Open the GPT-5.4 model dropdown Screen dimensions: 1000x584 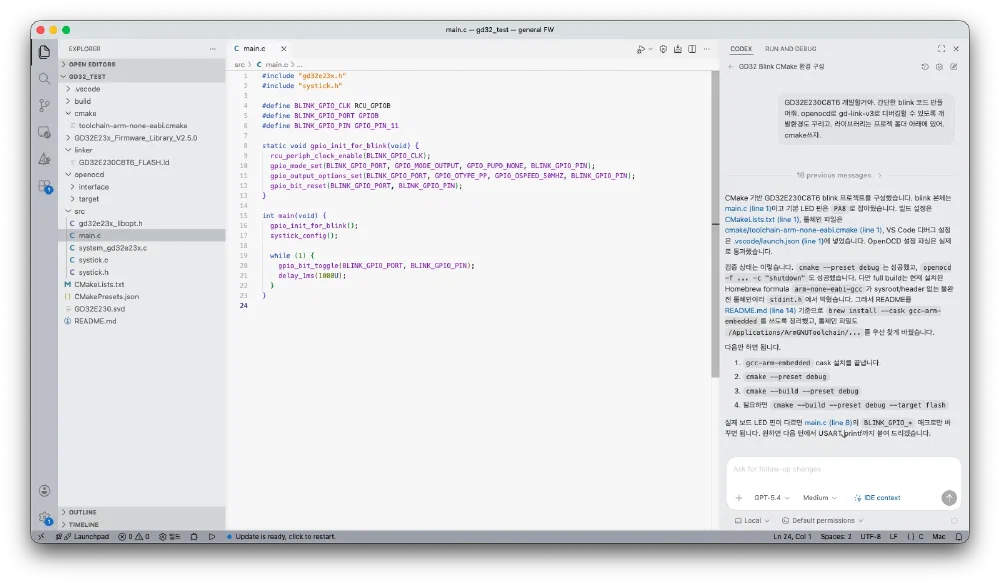(772, 498)
